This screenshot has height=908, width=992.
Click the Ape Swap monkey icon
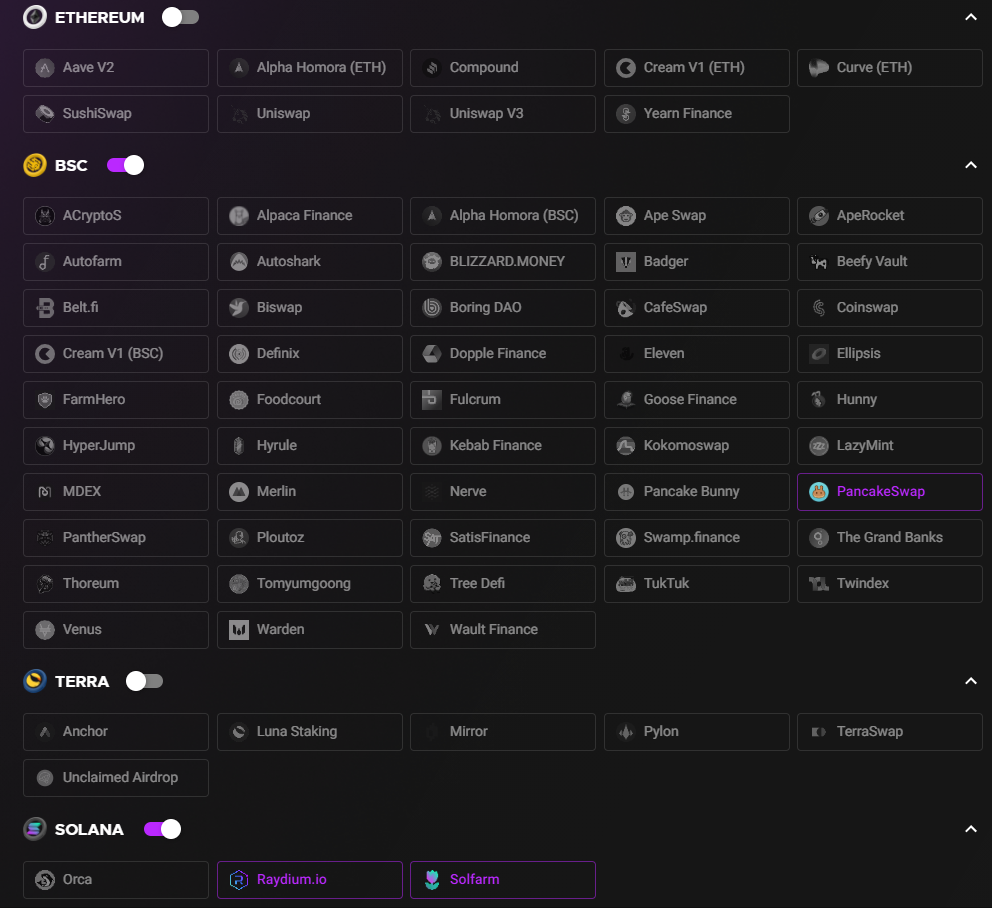click(x=626, y=216)
